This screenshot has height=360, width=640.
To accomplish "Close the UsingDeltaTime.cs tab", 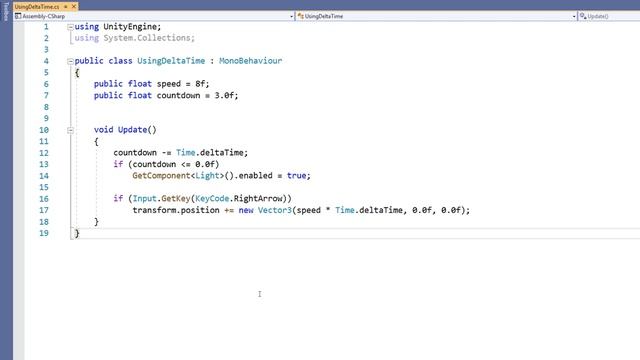I will [74, 7].
